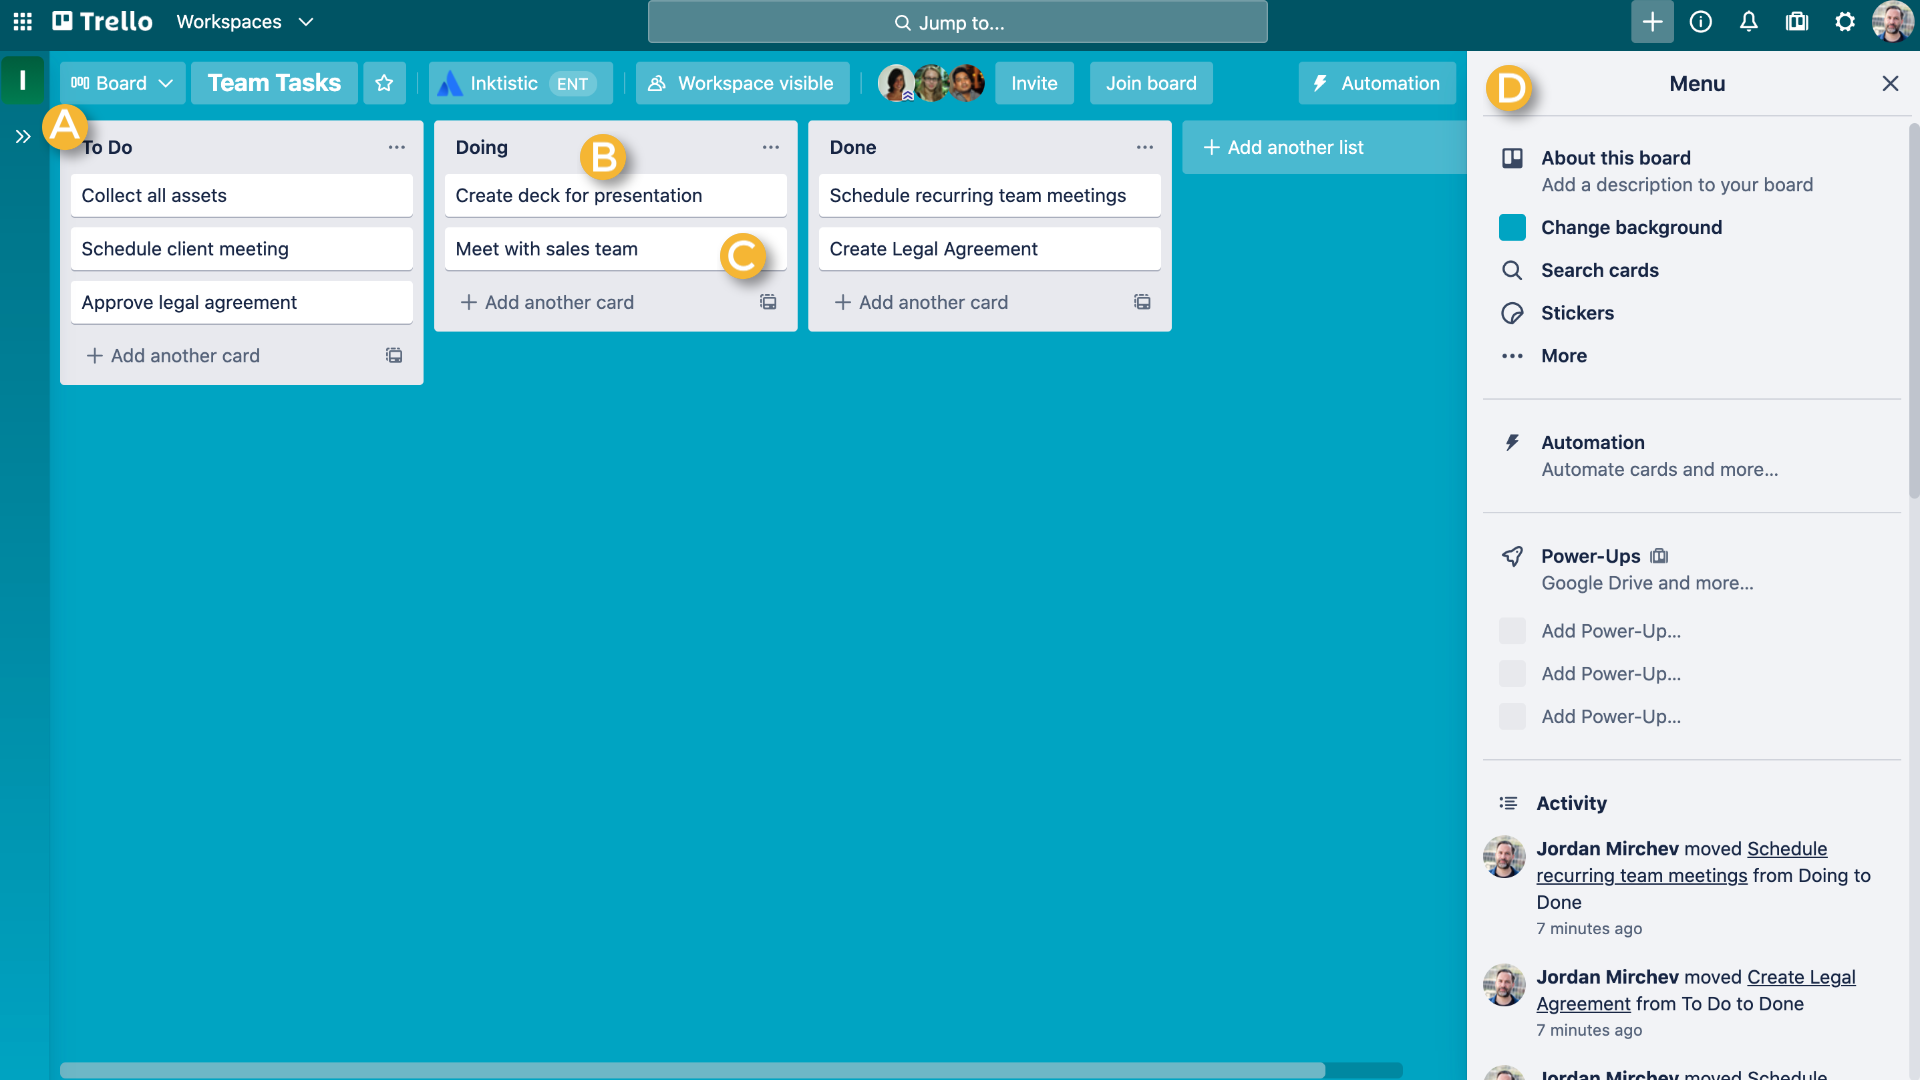Toggle star to favorite Team Tasks board
Viewport: 1920px width, 1080px height.
[x=382, y=82]
